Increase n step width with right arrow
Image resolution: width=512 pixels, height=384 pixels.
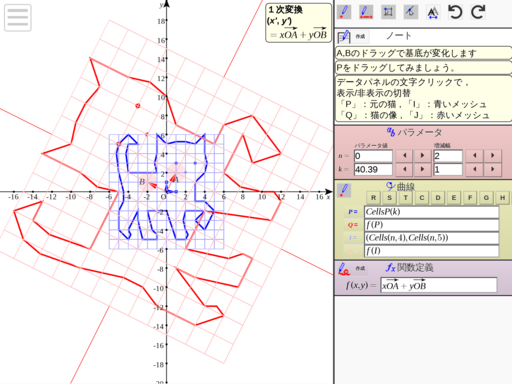click(x=493, y=156)
